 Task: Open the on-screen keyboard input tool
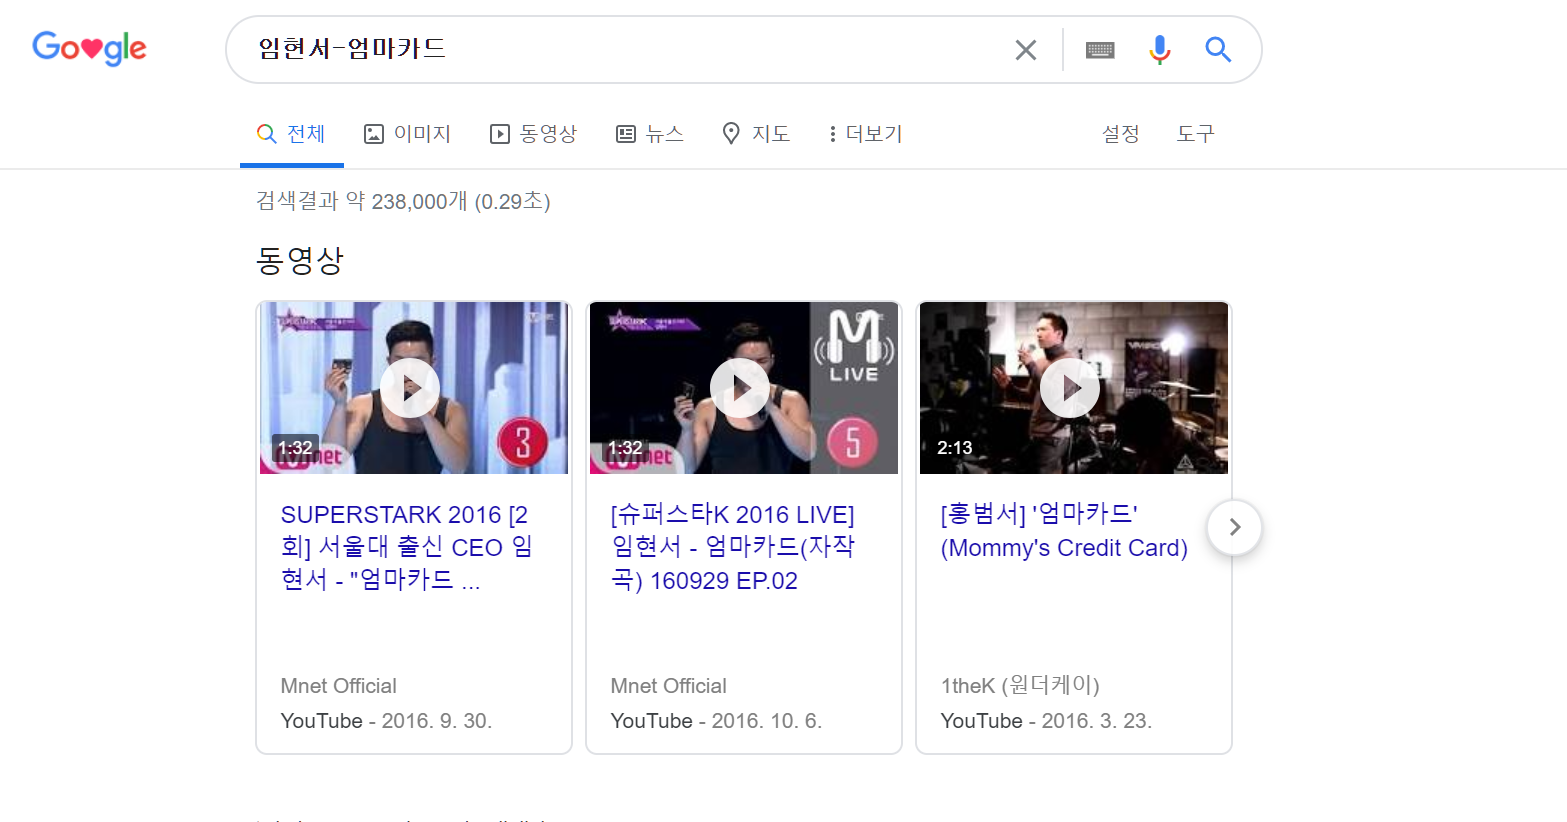tap(1100, 50)
